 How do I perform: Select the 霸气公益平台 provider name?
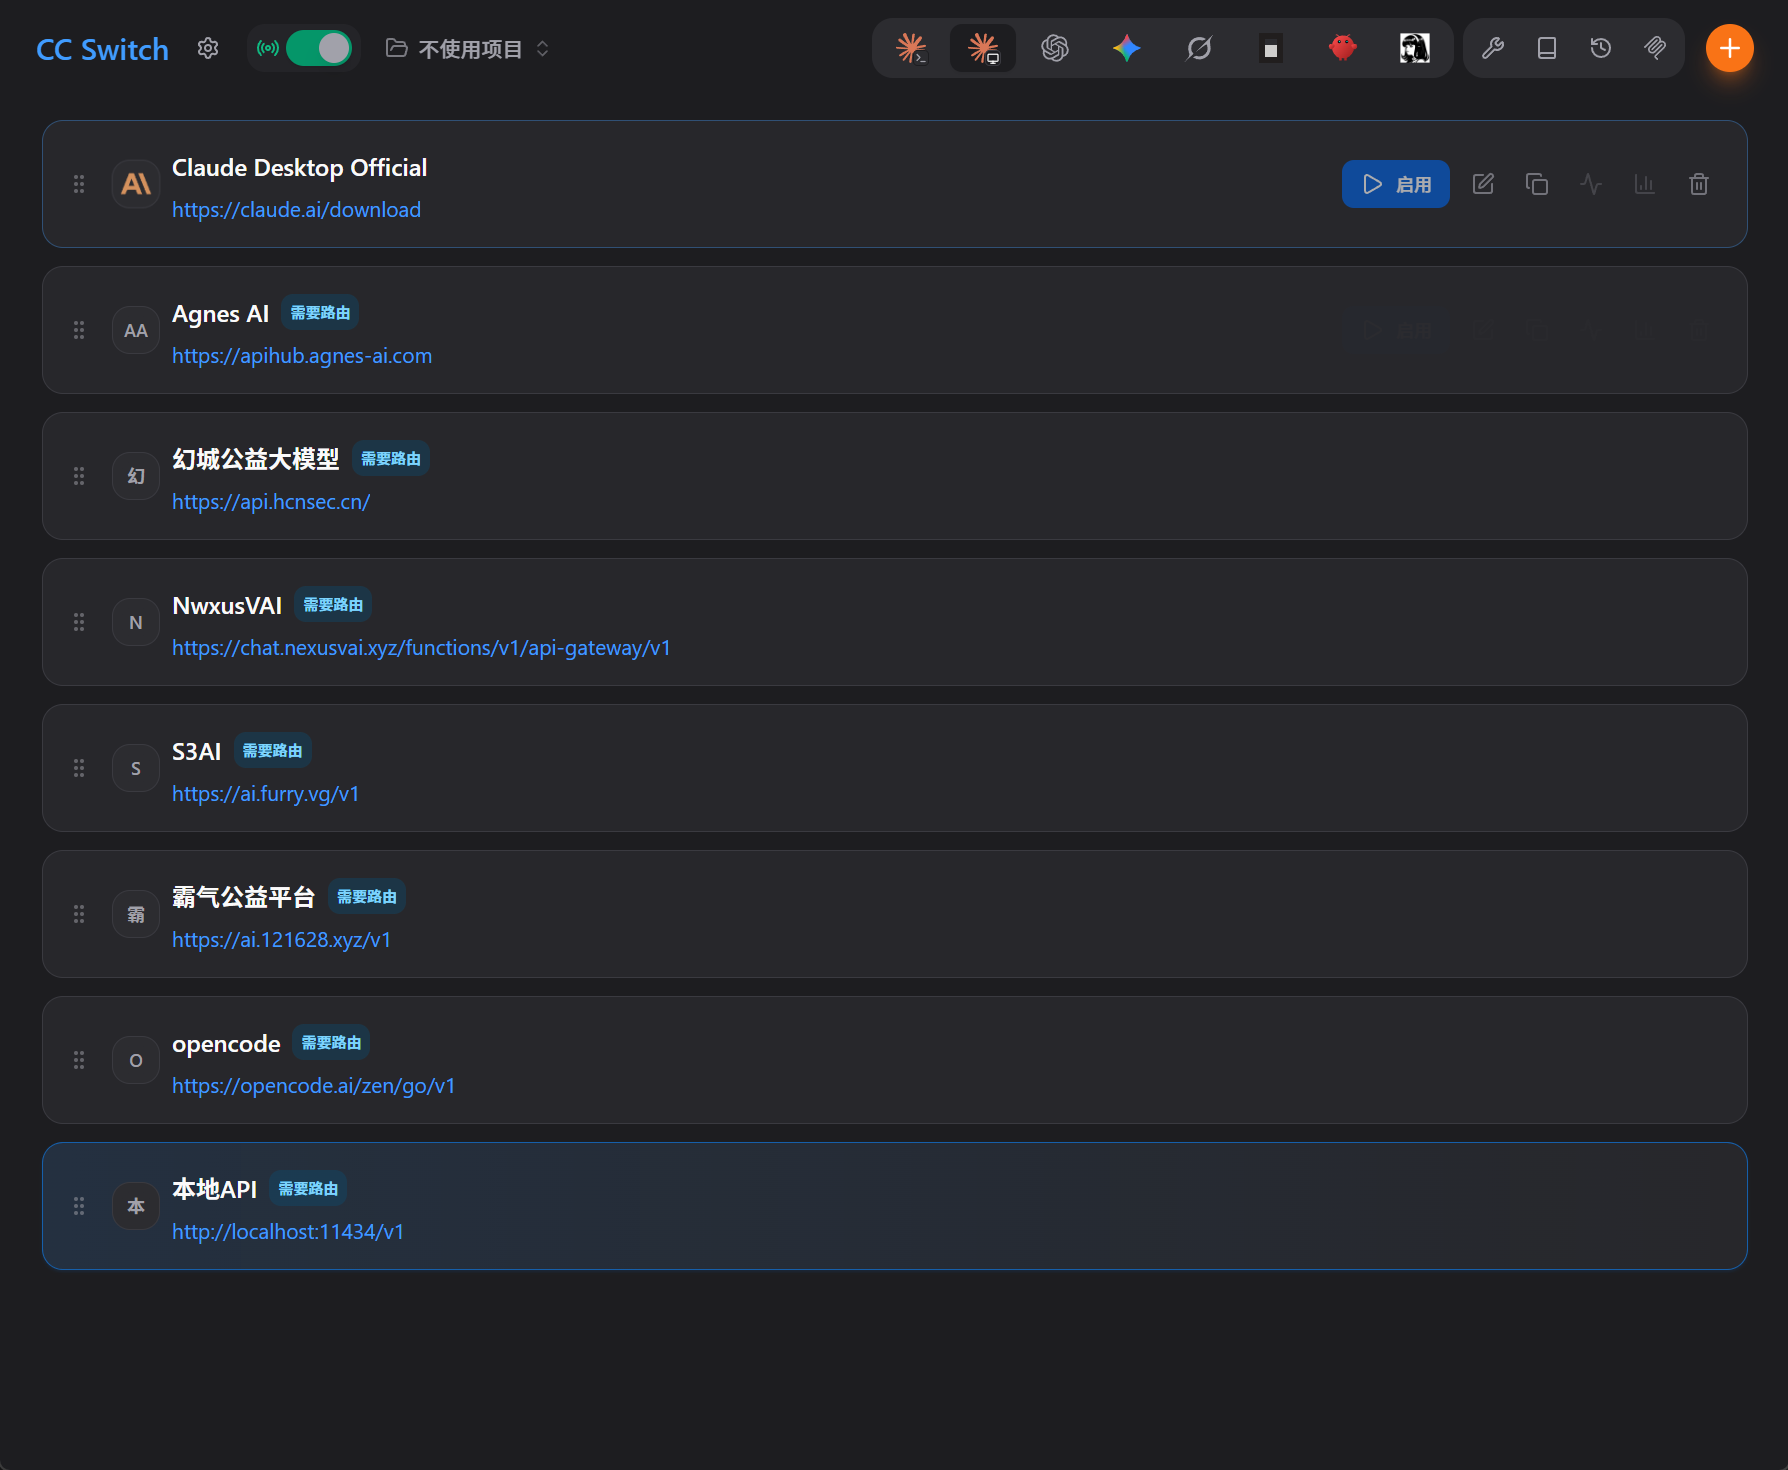click(243, 898)
